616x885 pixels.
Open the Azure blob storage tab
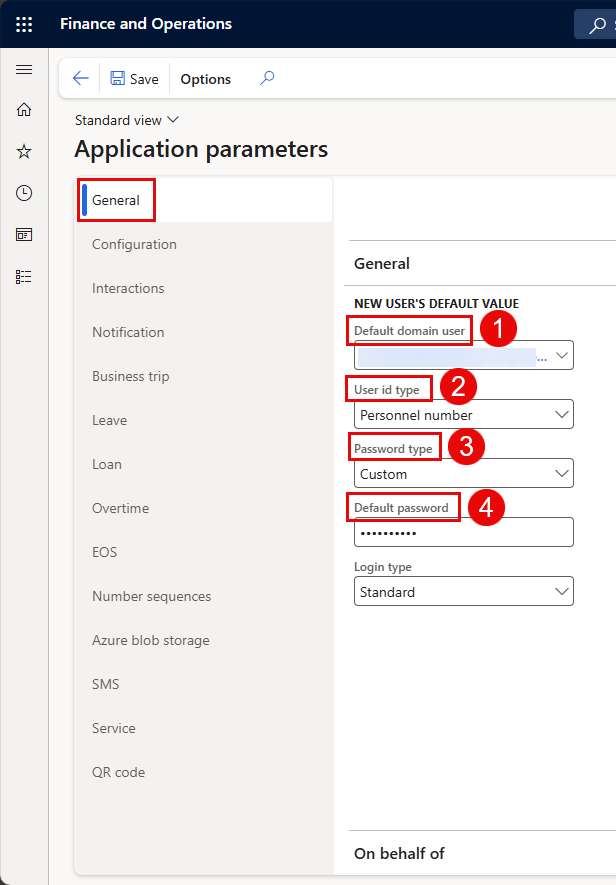(x=150, y=640)
